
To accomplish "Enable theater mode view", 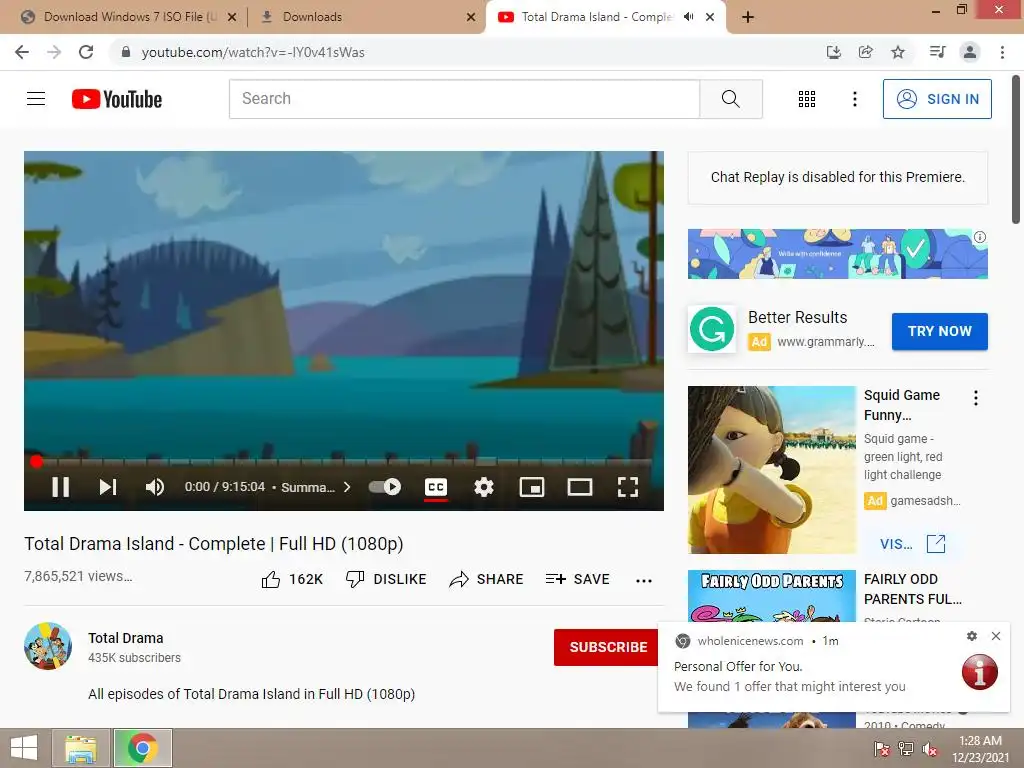I will coord(580,487).
